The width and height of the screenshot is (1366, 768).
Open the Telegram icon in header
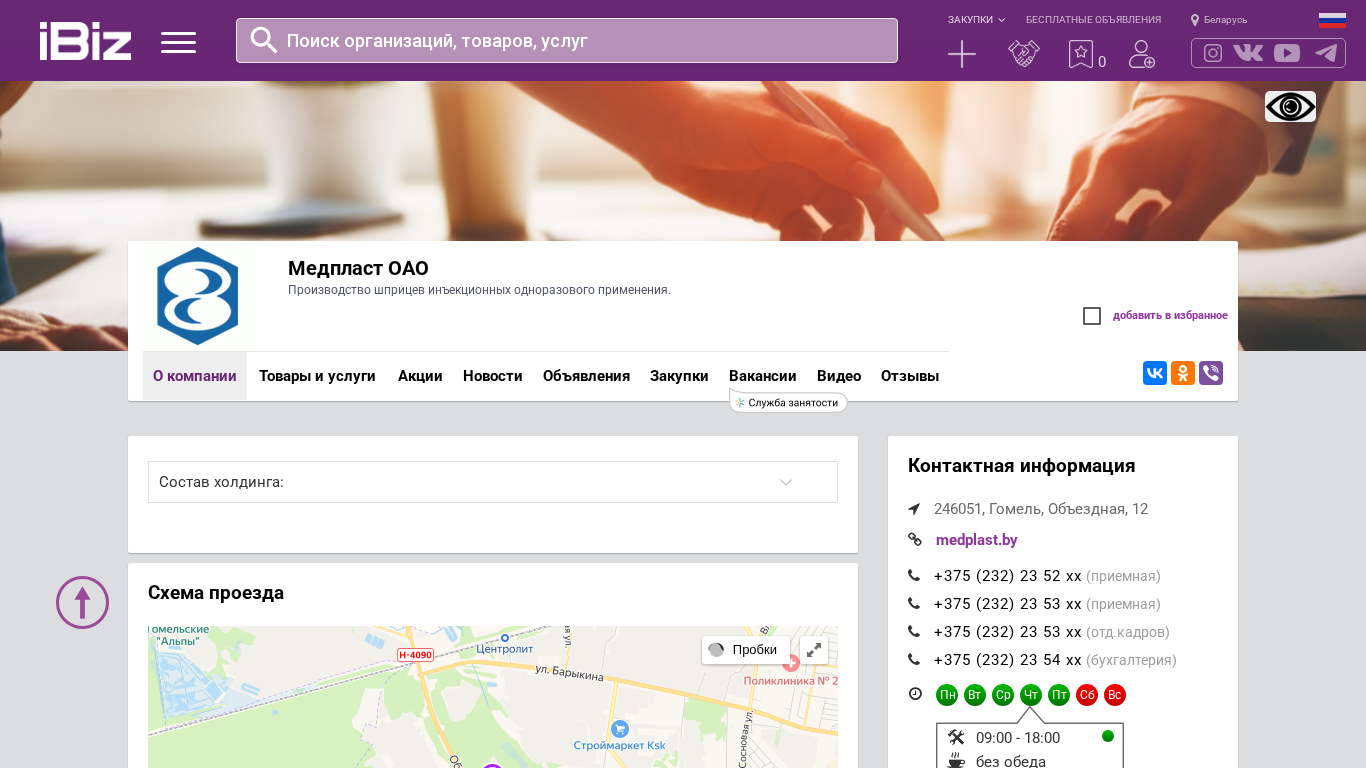(x=1326, y=53)
